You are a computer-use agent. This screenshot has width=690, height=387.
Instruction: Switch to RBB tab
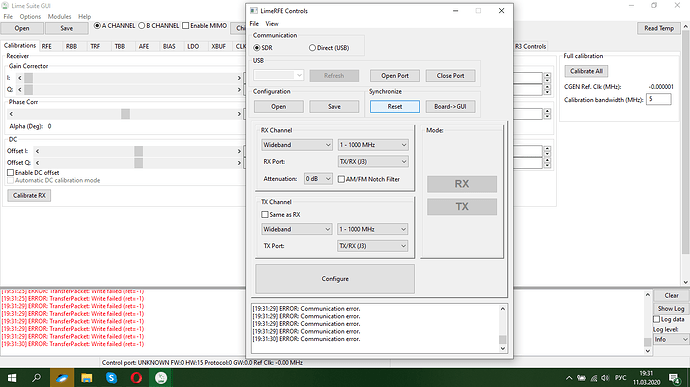pos(71,46)
